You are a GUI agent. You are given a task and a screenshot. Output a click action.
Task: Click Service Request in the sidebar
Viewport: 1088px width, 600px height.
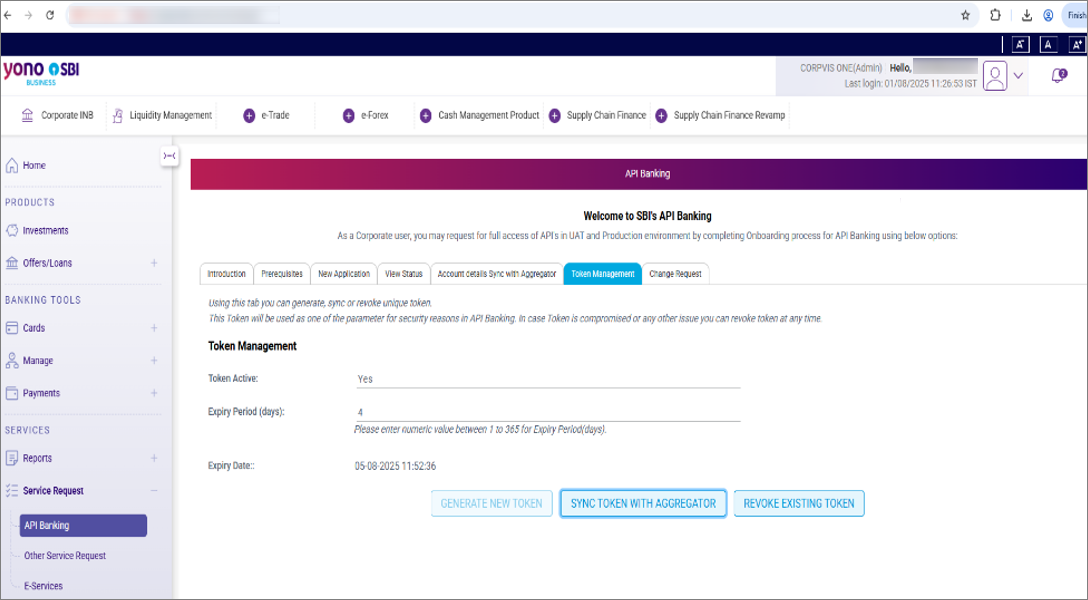point(53,490)
